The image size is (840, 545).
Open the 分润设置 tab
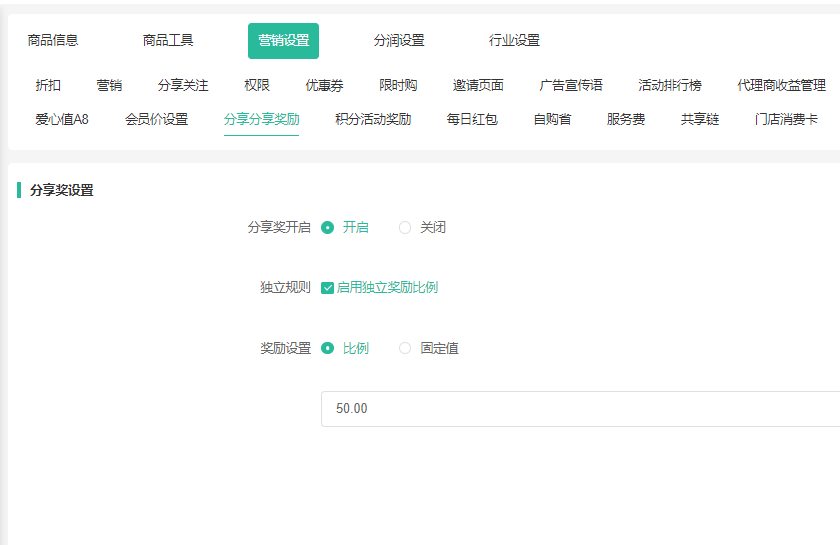[399, 41]
